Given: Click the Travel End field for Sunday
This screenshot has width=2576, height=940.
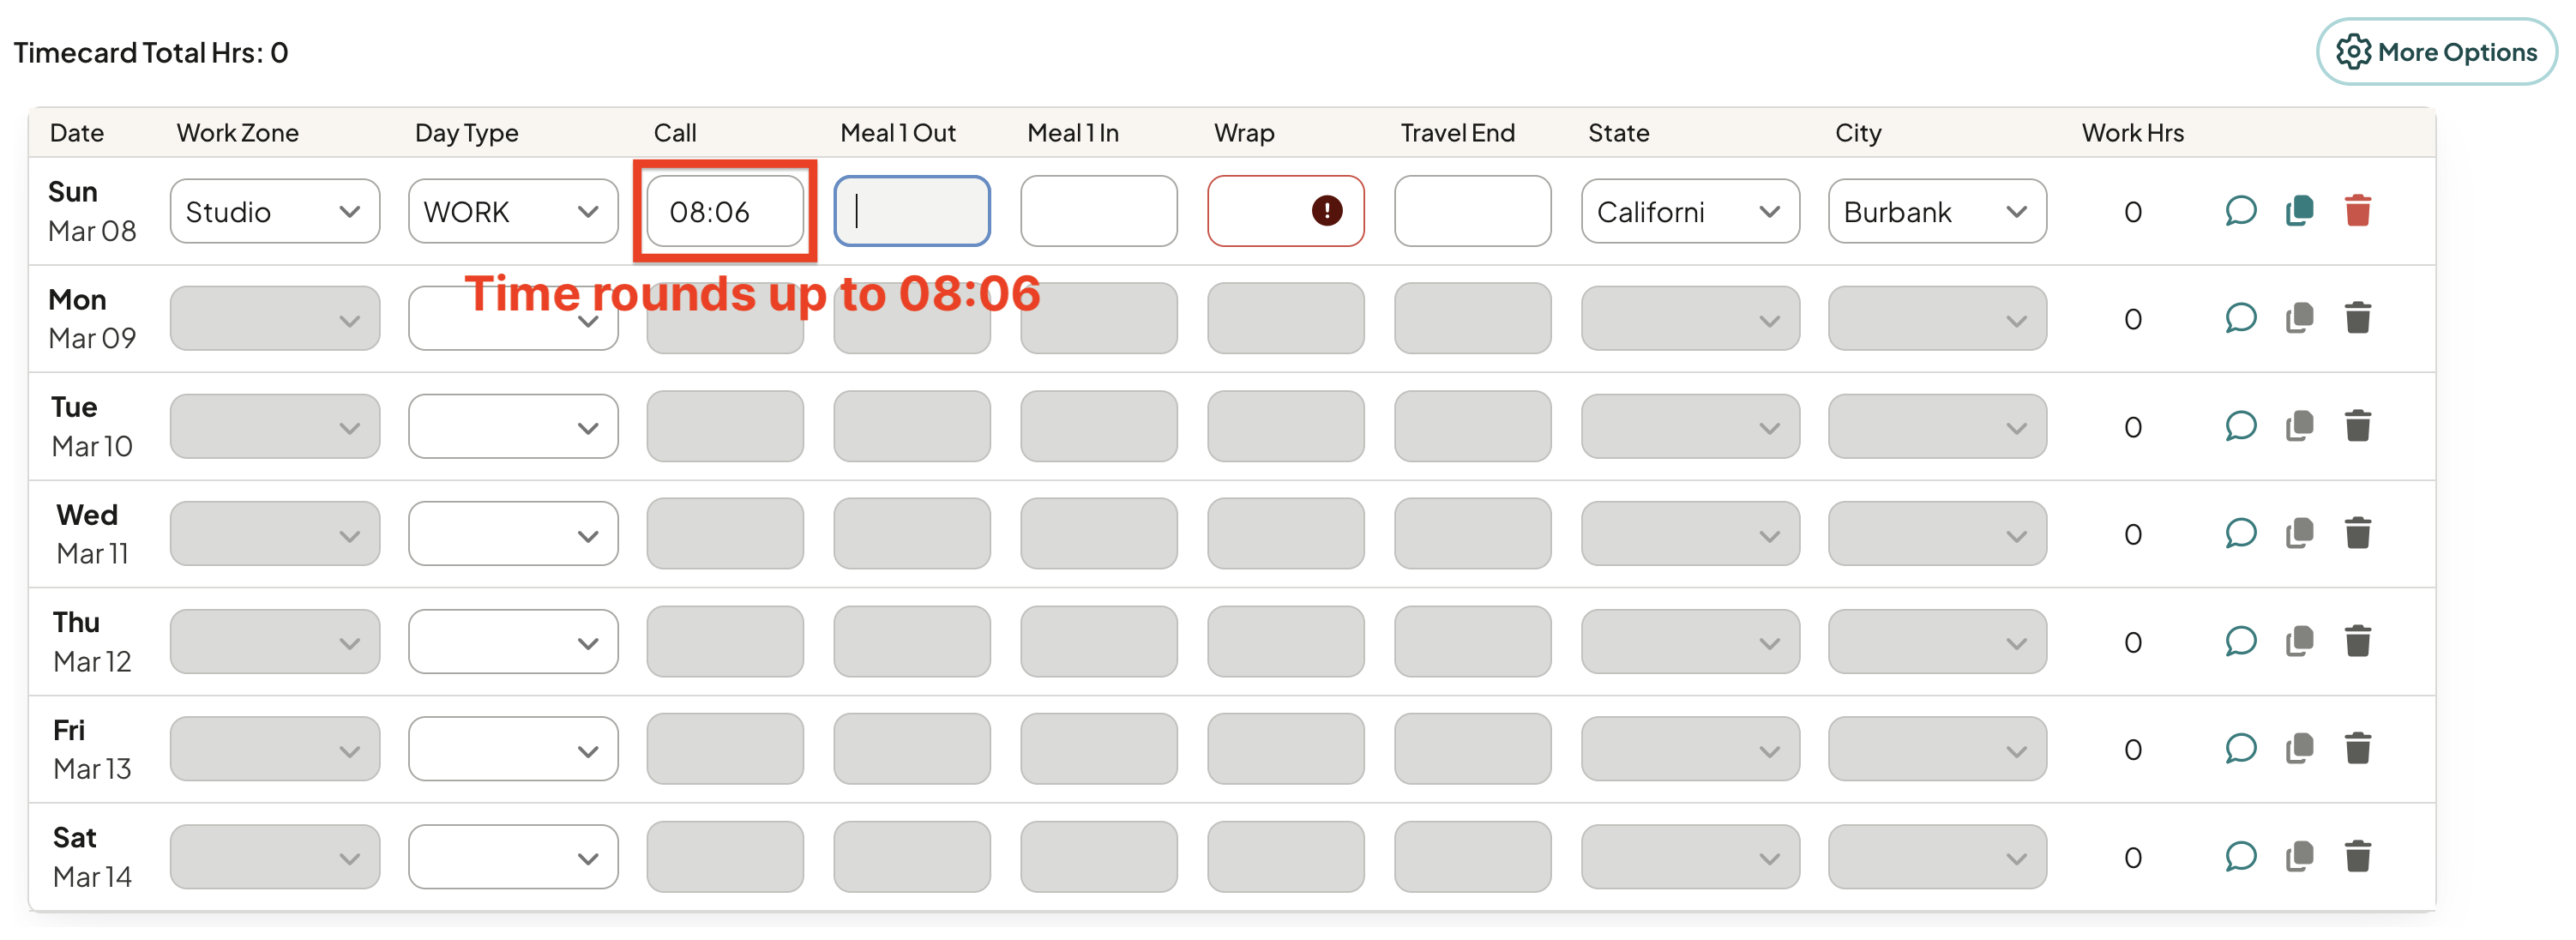Looking at the screenshot, I should point(1472,211).
